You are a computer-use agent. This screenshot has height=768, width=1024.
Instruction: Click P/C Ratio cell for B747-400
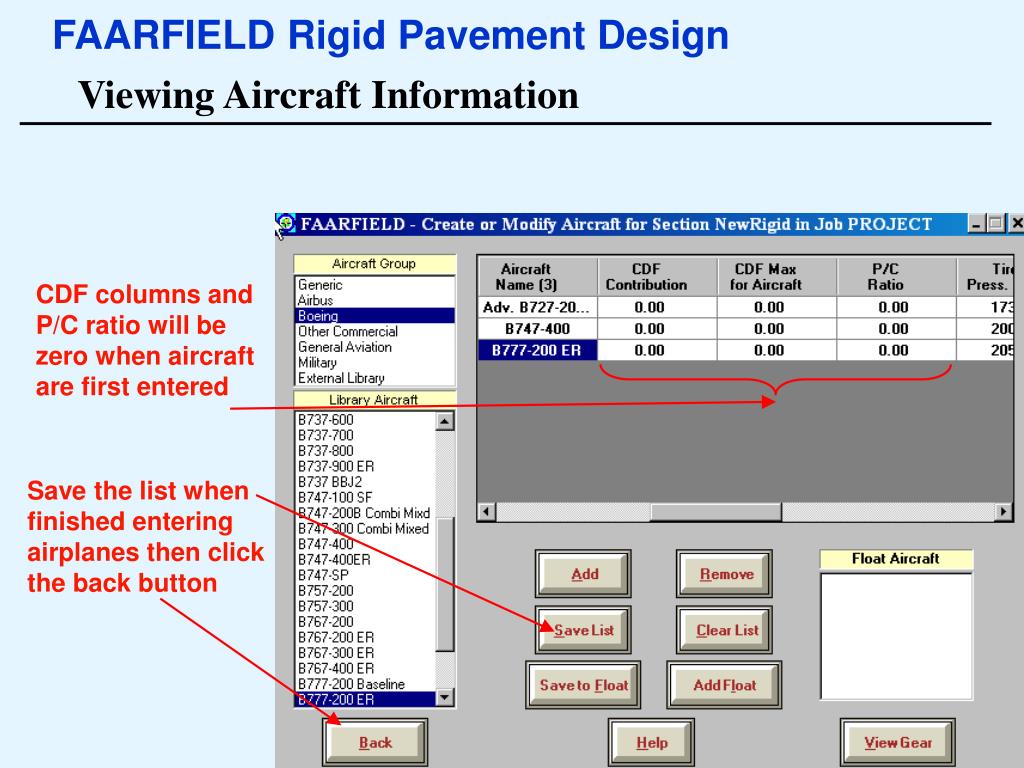pyautogui.click(x=897, y=329)
